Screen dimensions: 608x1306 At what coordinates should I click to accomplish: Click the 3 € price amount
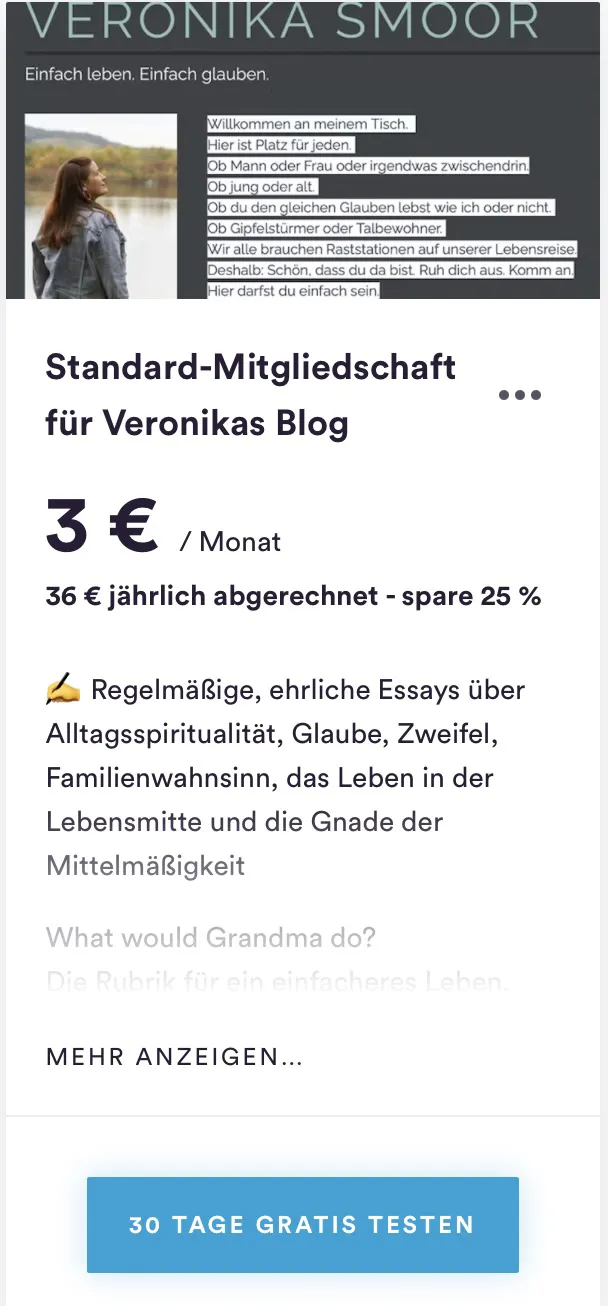(102, 528)
